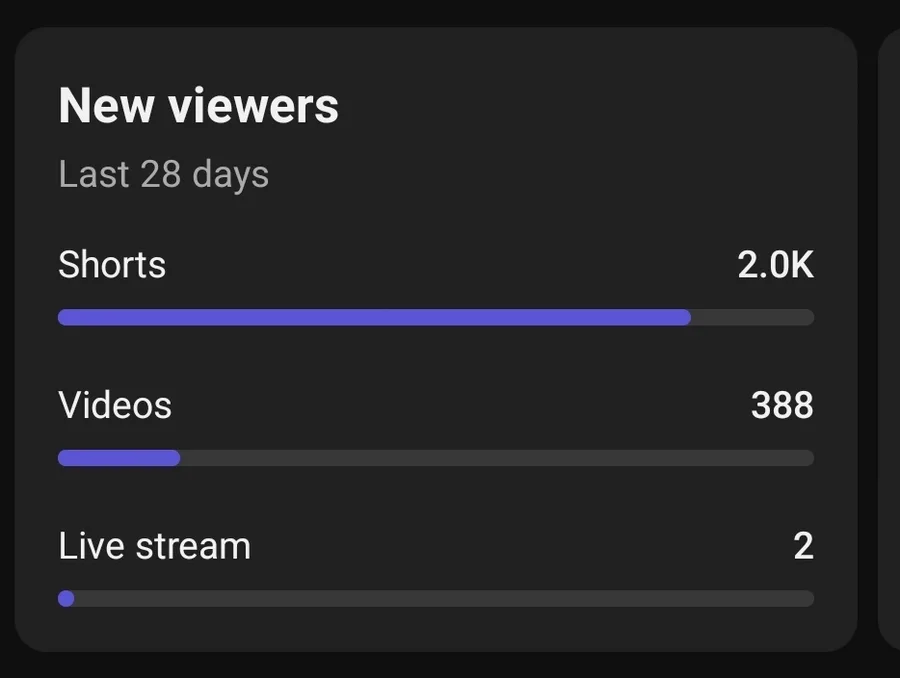This screenshot has width=900, height=678.
Task: Click the "New viewers" card heading
Action: click(198, 106)
